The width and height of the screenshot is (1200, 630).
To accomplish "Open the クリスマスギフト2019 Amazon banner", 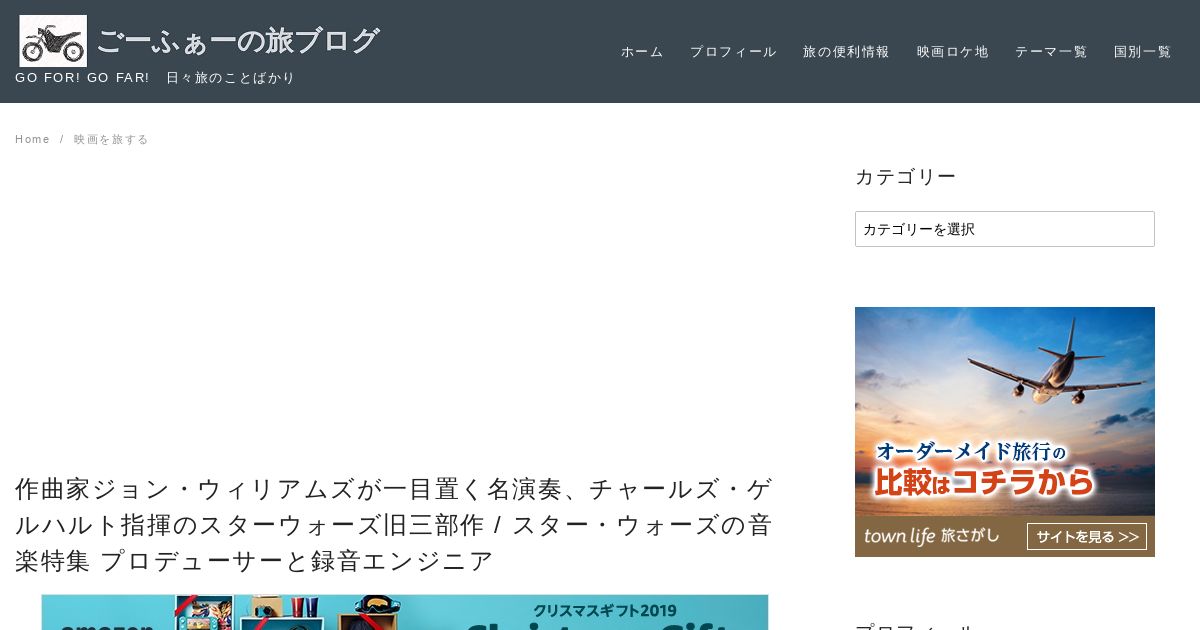I will 405,612.
